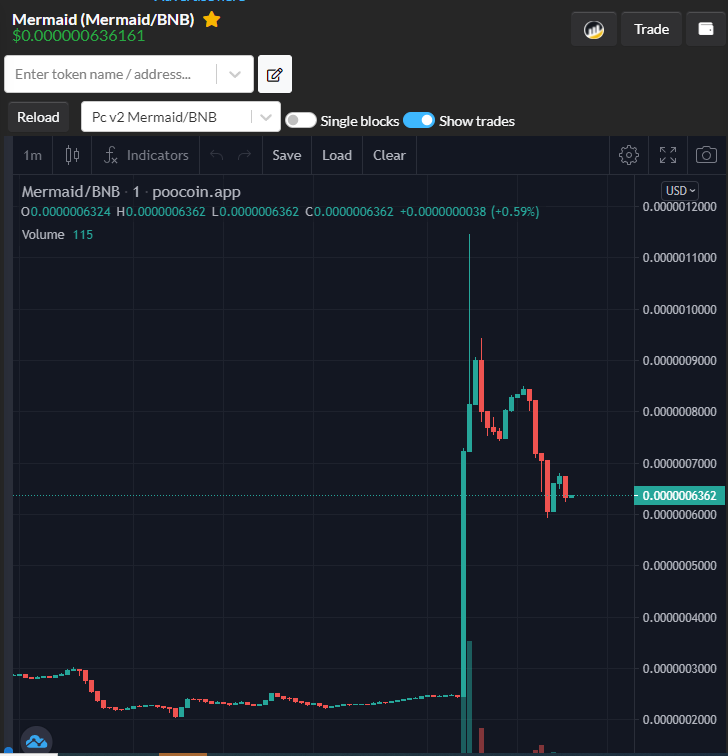Expand the token search dropdown arrow
Image resolution: width=728 pixels, height=756 pixels.
pos(235,74)
